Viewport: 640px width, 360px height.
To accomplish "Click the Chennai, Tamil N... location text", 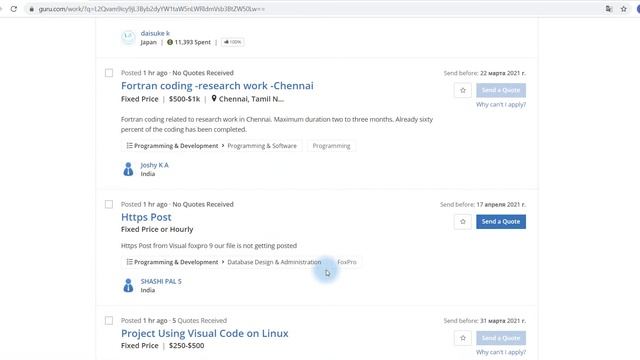I will [x=251, y=99].
